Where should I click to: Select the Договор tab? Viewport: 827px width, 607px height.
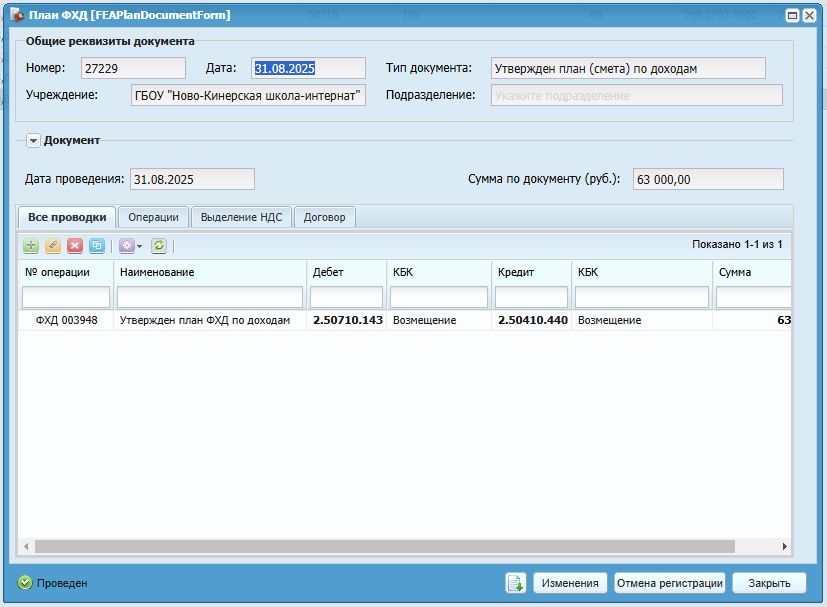pyautogui.click(x=324, y=217)
